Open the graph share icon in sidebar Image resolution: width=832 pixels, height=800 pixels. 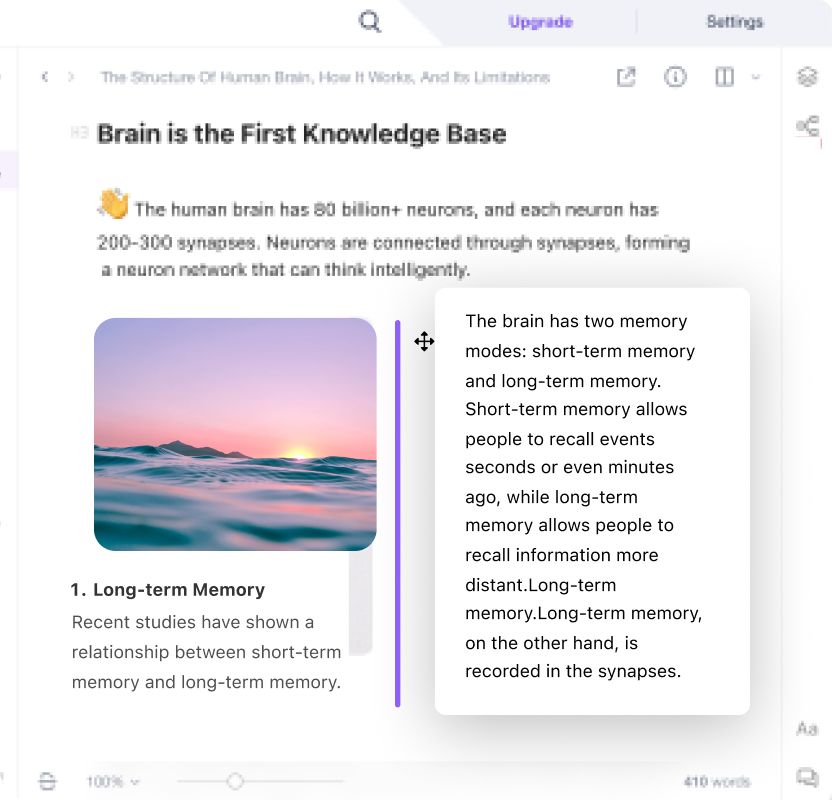coord(807,126)
